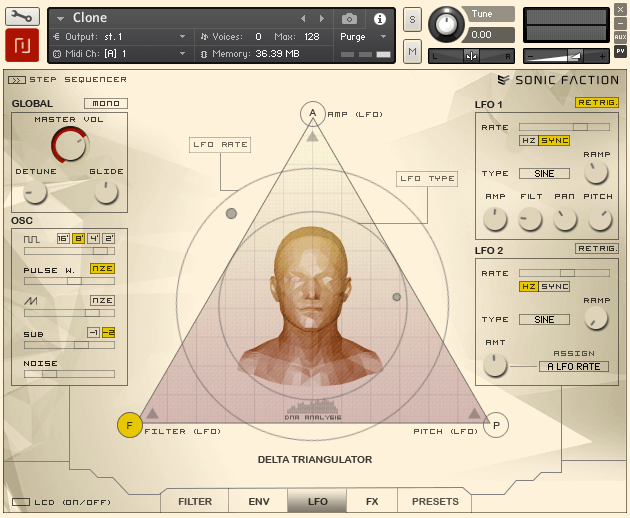Image resolution: width=630 pixels, height=518 pixels.
Task: Switch to the FILTER tab
Action: tap(195, 502)
